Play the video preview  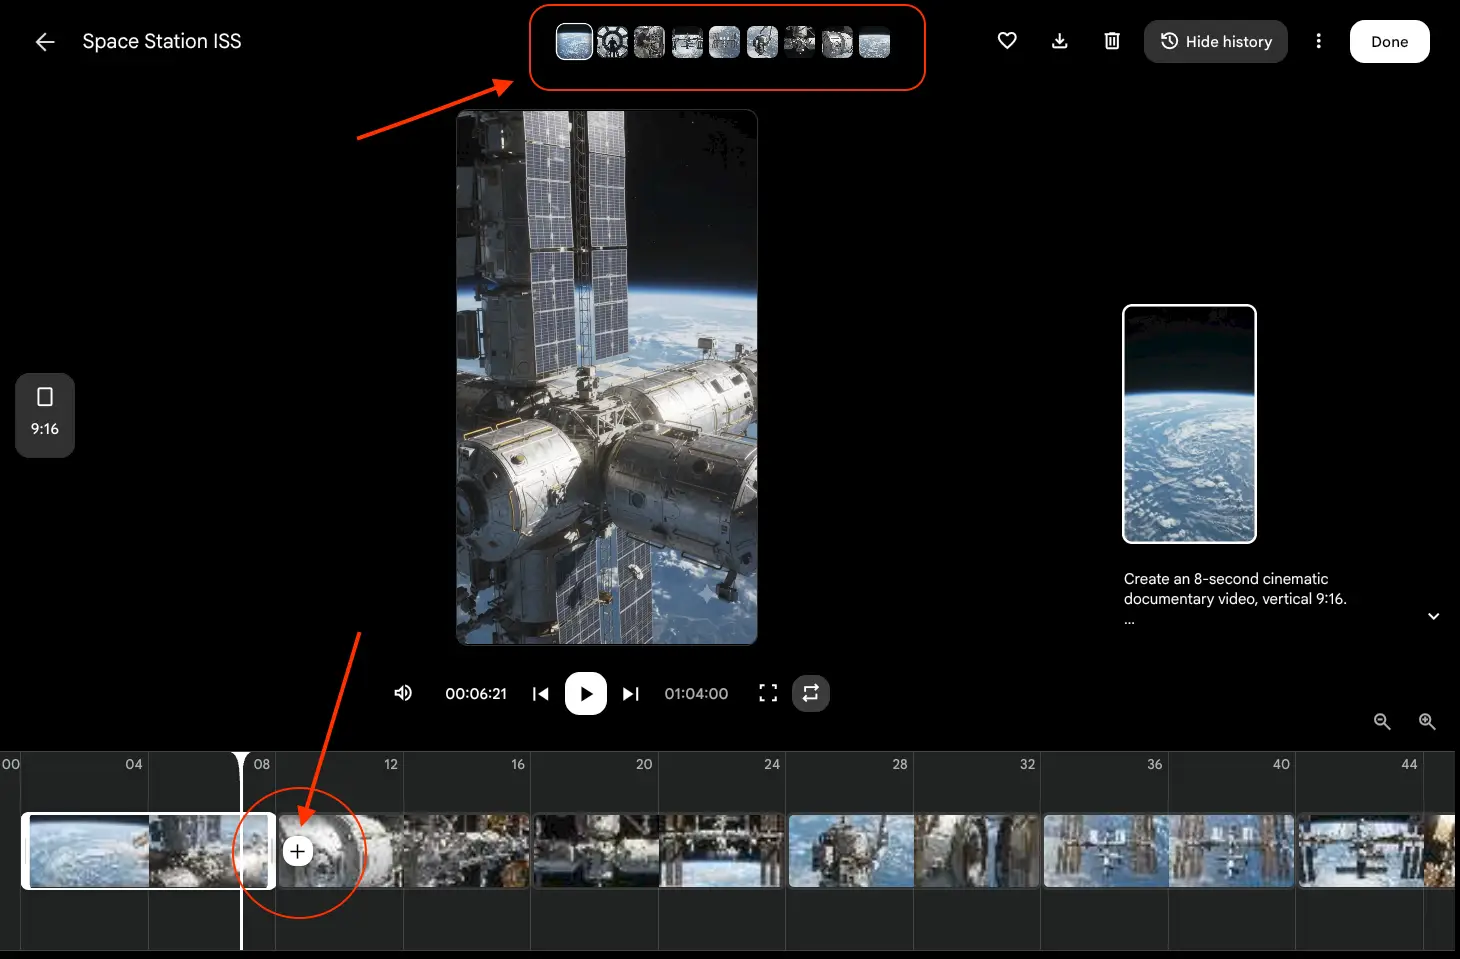pyautogui.click(x=586, y=694)
